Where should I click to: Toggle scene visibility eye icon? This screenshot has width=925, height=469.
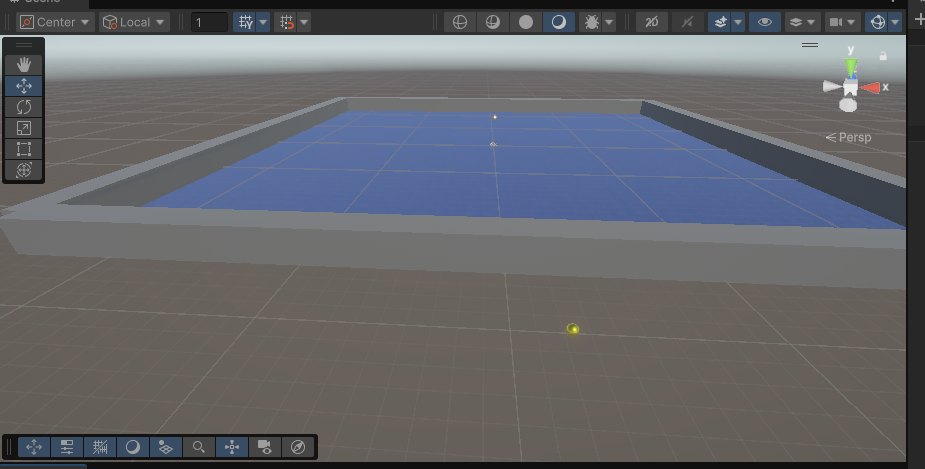(765, 22)
